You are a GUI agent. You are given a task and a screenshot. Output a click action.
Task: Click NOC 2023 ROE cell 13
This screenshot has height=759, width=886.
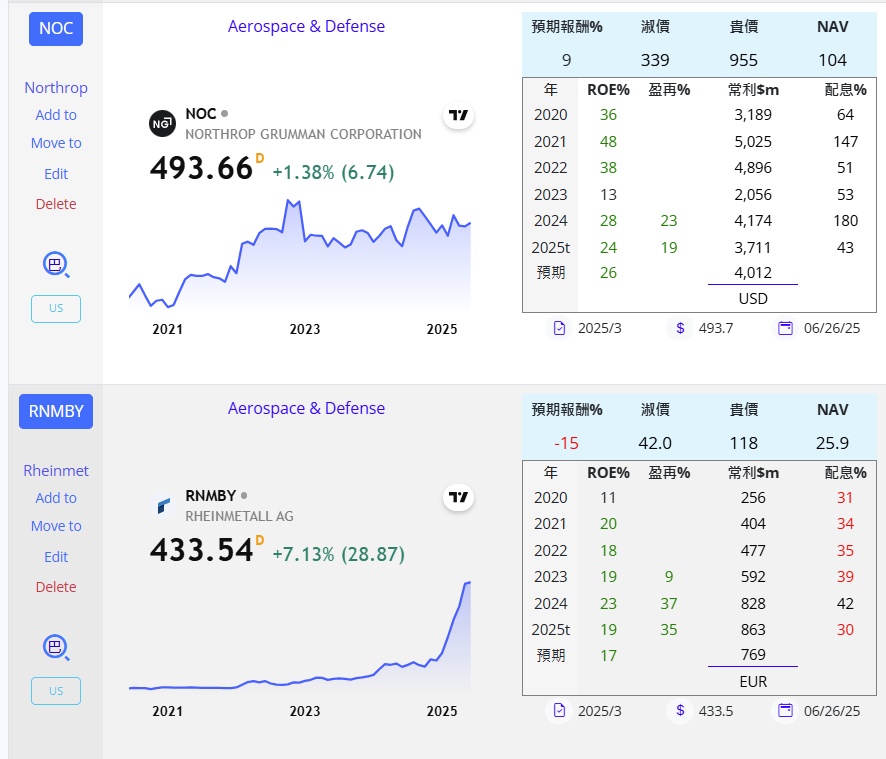[x=609, y=194]
